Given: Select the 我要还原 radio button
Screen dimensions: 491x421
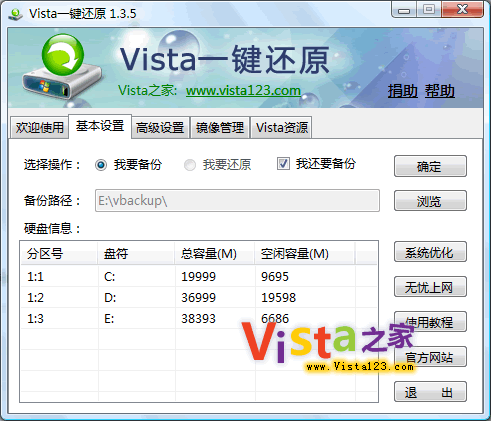Looking at the screenshot, I should (x=190, y=165).
